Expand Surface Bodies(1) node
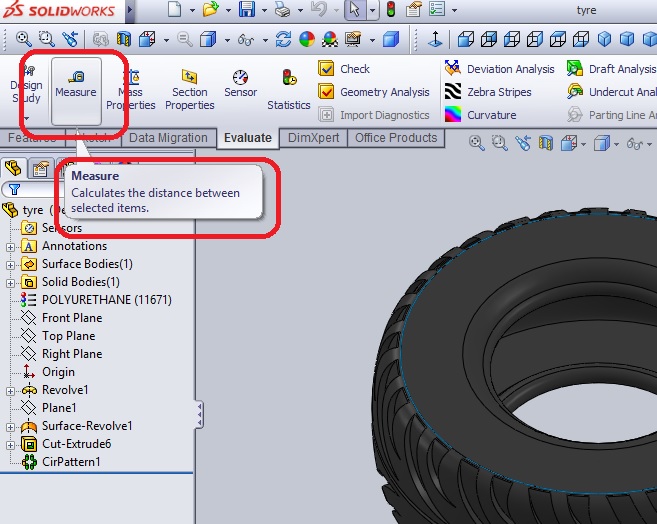 pos(10,265)
